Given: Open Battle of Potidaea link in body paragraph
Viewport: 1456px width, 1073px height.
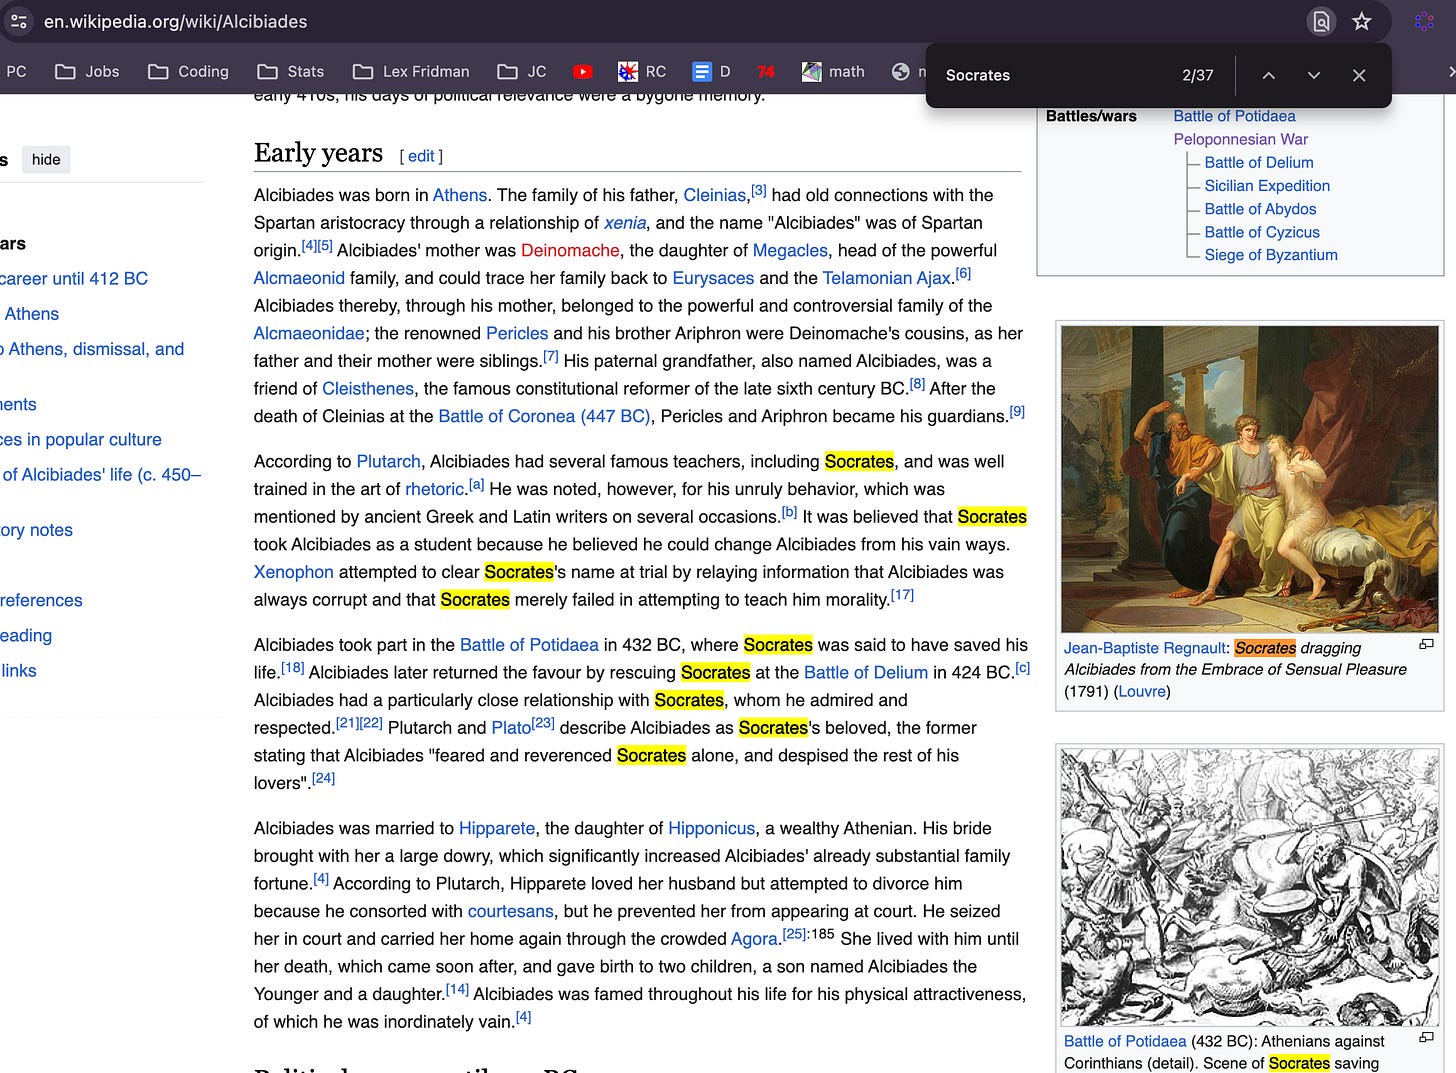Looking at the screenshot, I should point(529,645).
